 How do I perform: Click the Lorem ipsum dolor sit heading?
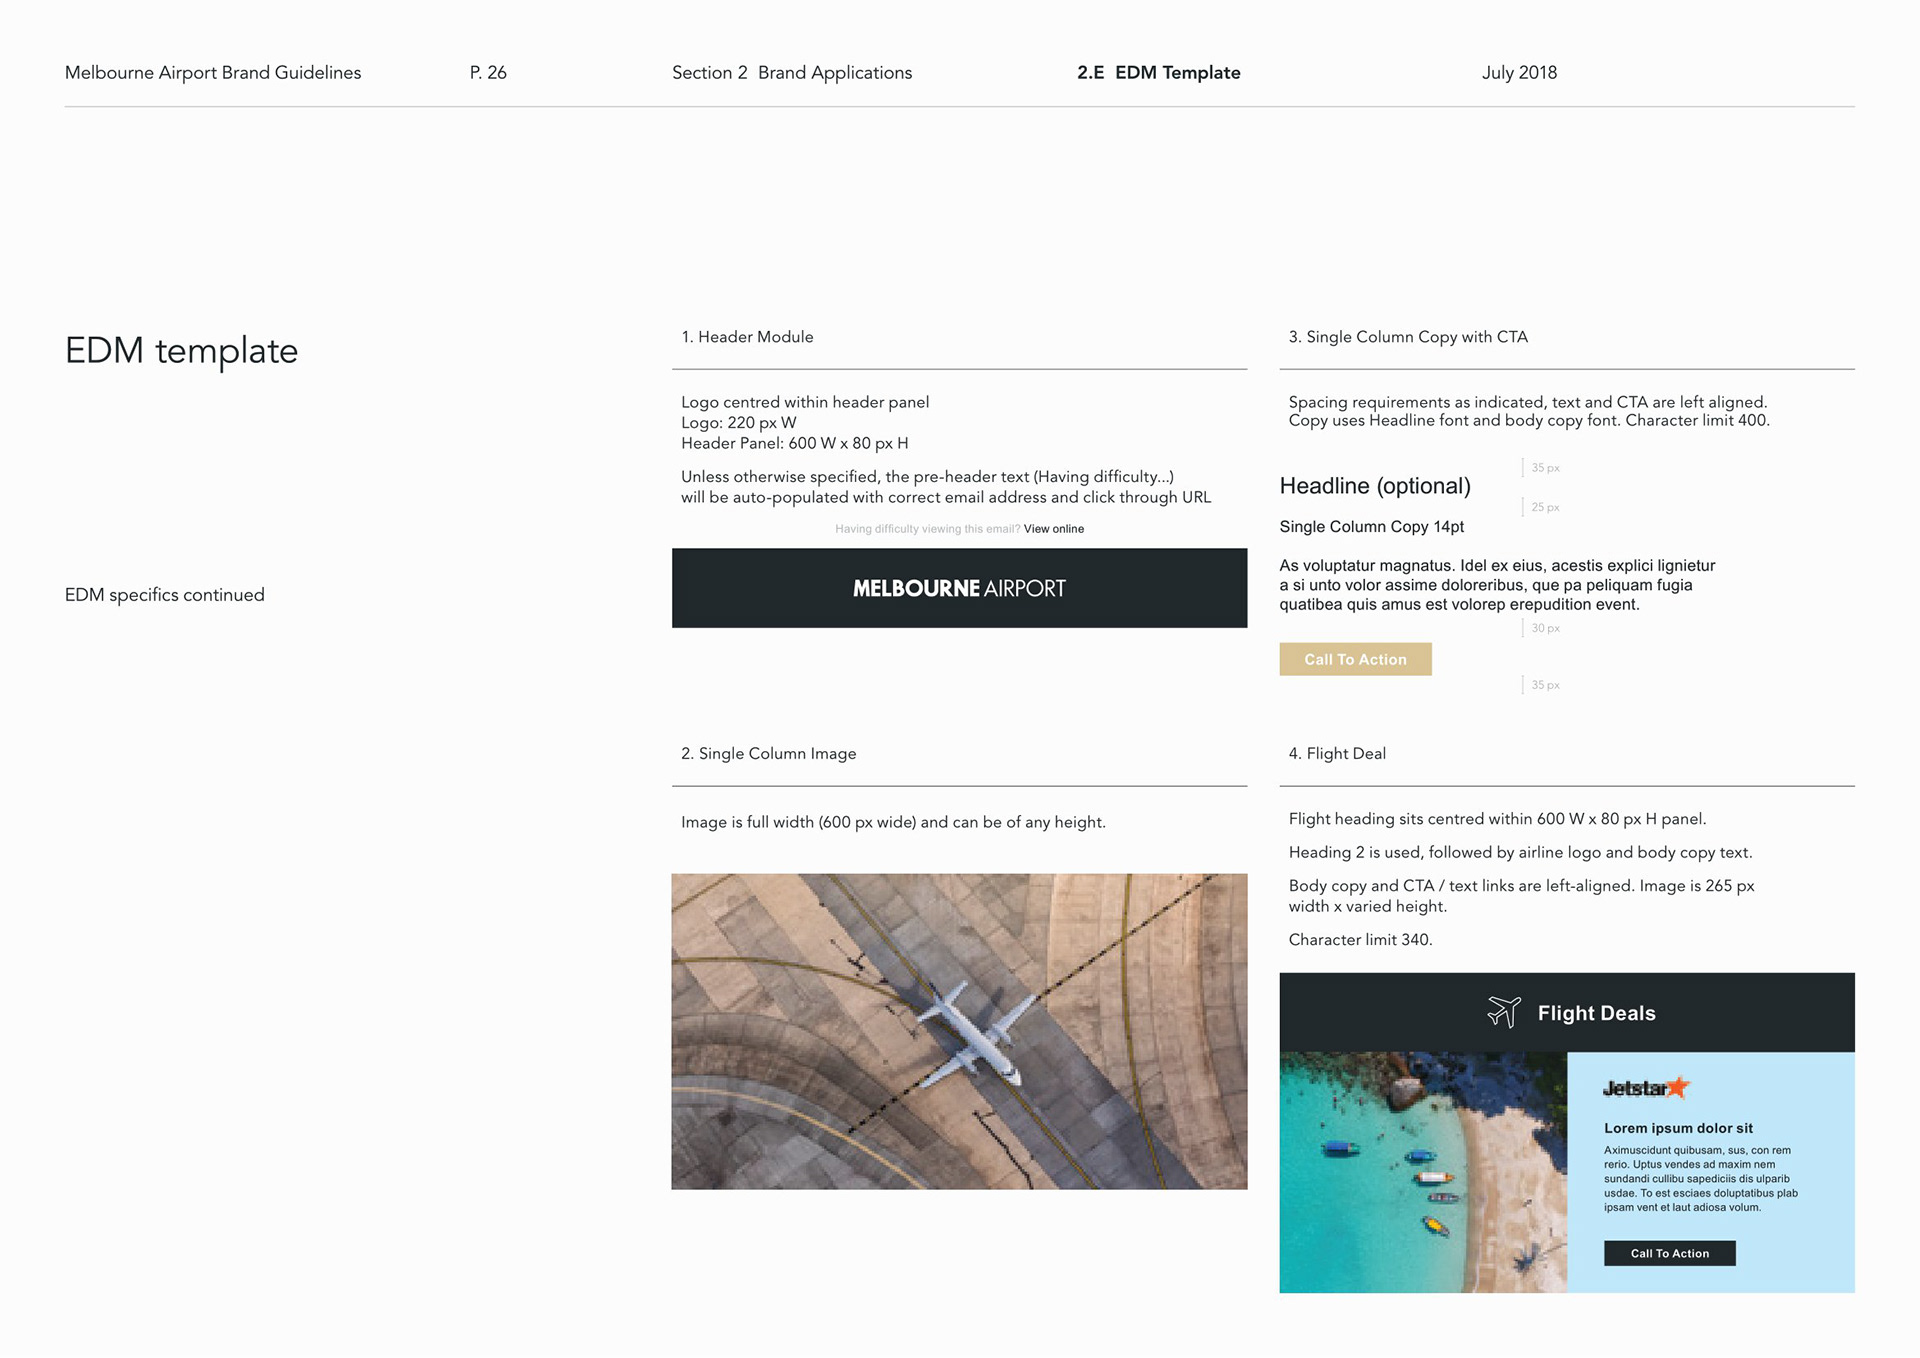click(x=1678, y=1128)
